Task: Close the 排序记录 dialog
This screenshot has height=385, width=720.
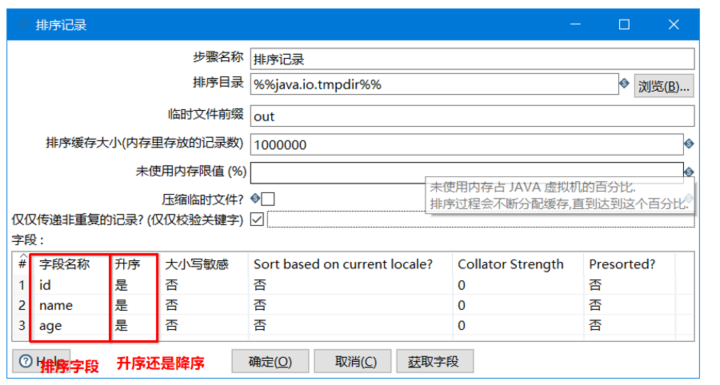Action: coord(674,24)
